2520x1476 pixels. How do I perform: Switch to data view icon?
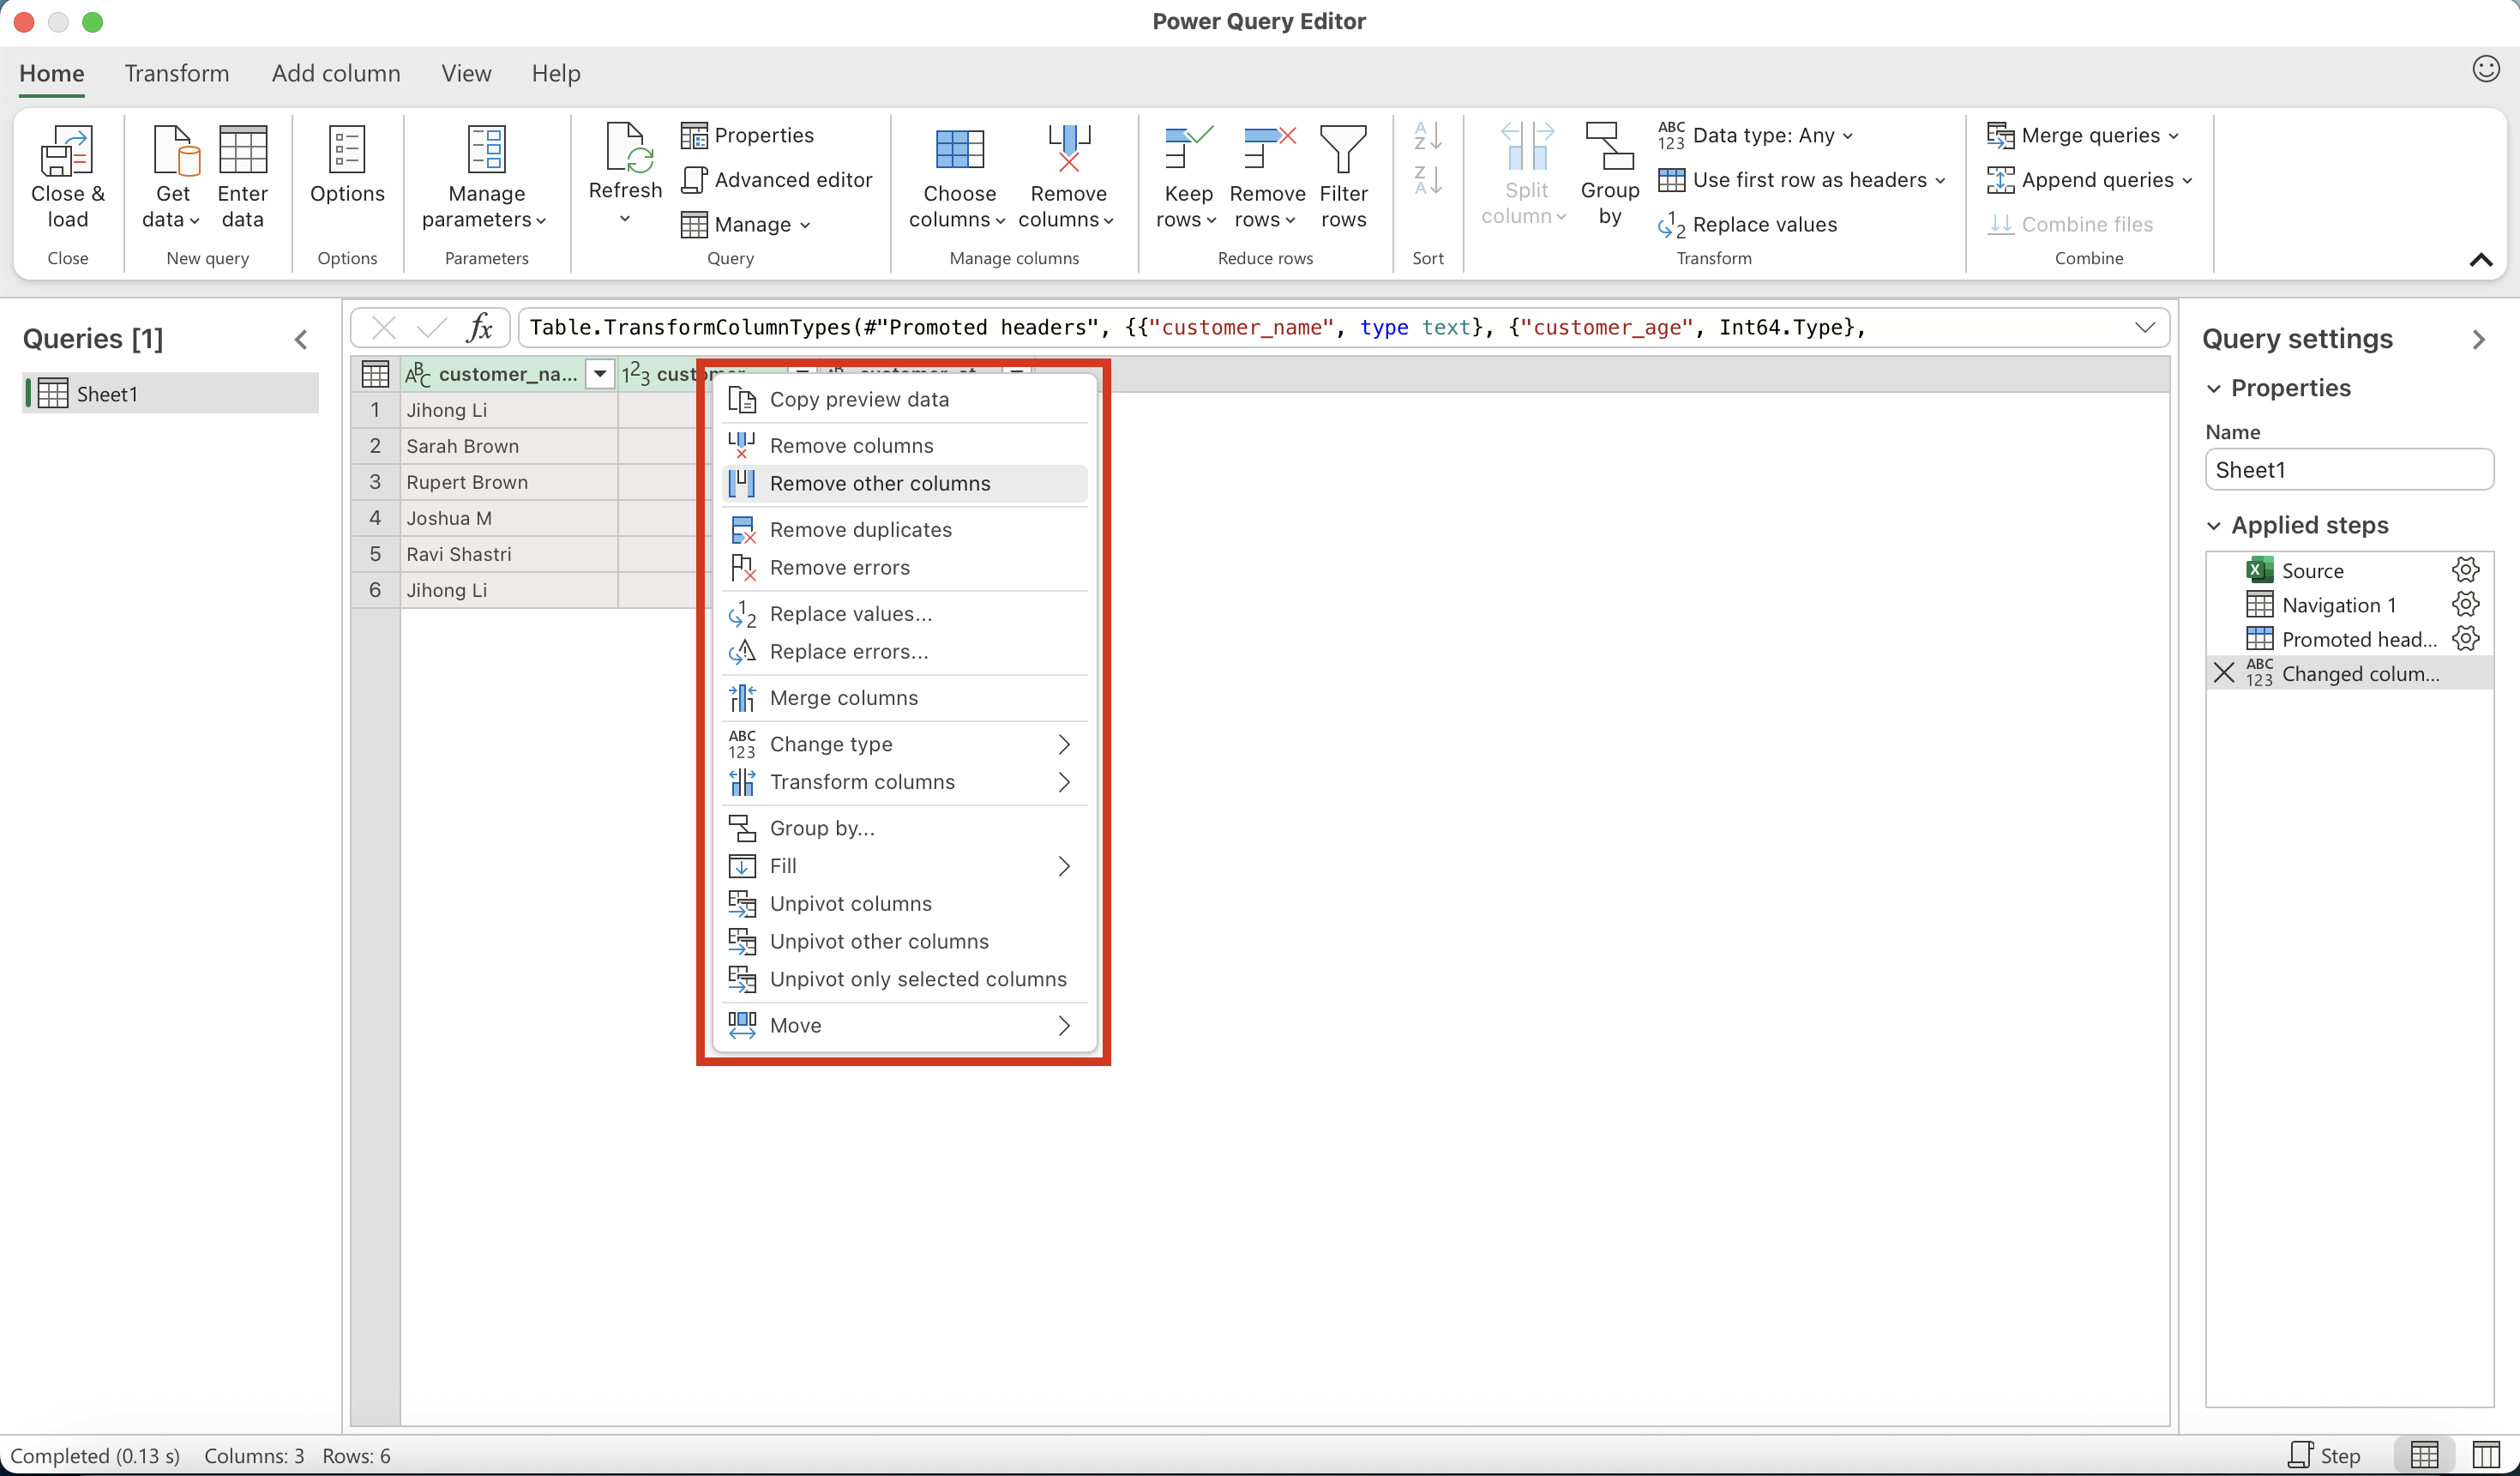coord(2424,1455)
